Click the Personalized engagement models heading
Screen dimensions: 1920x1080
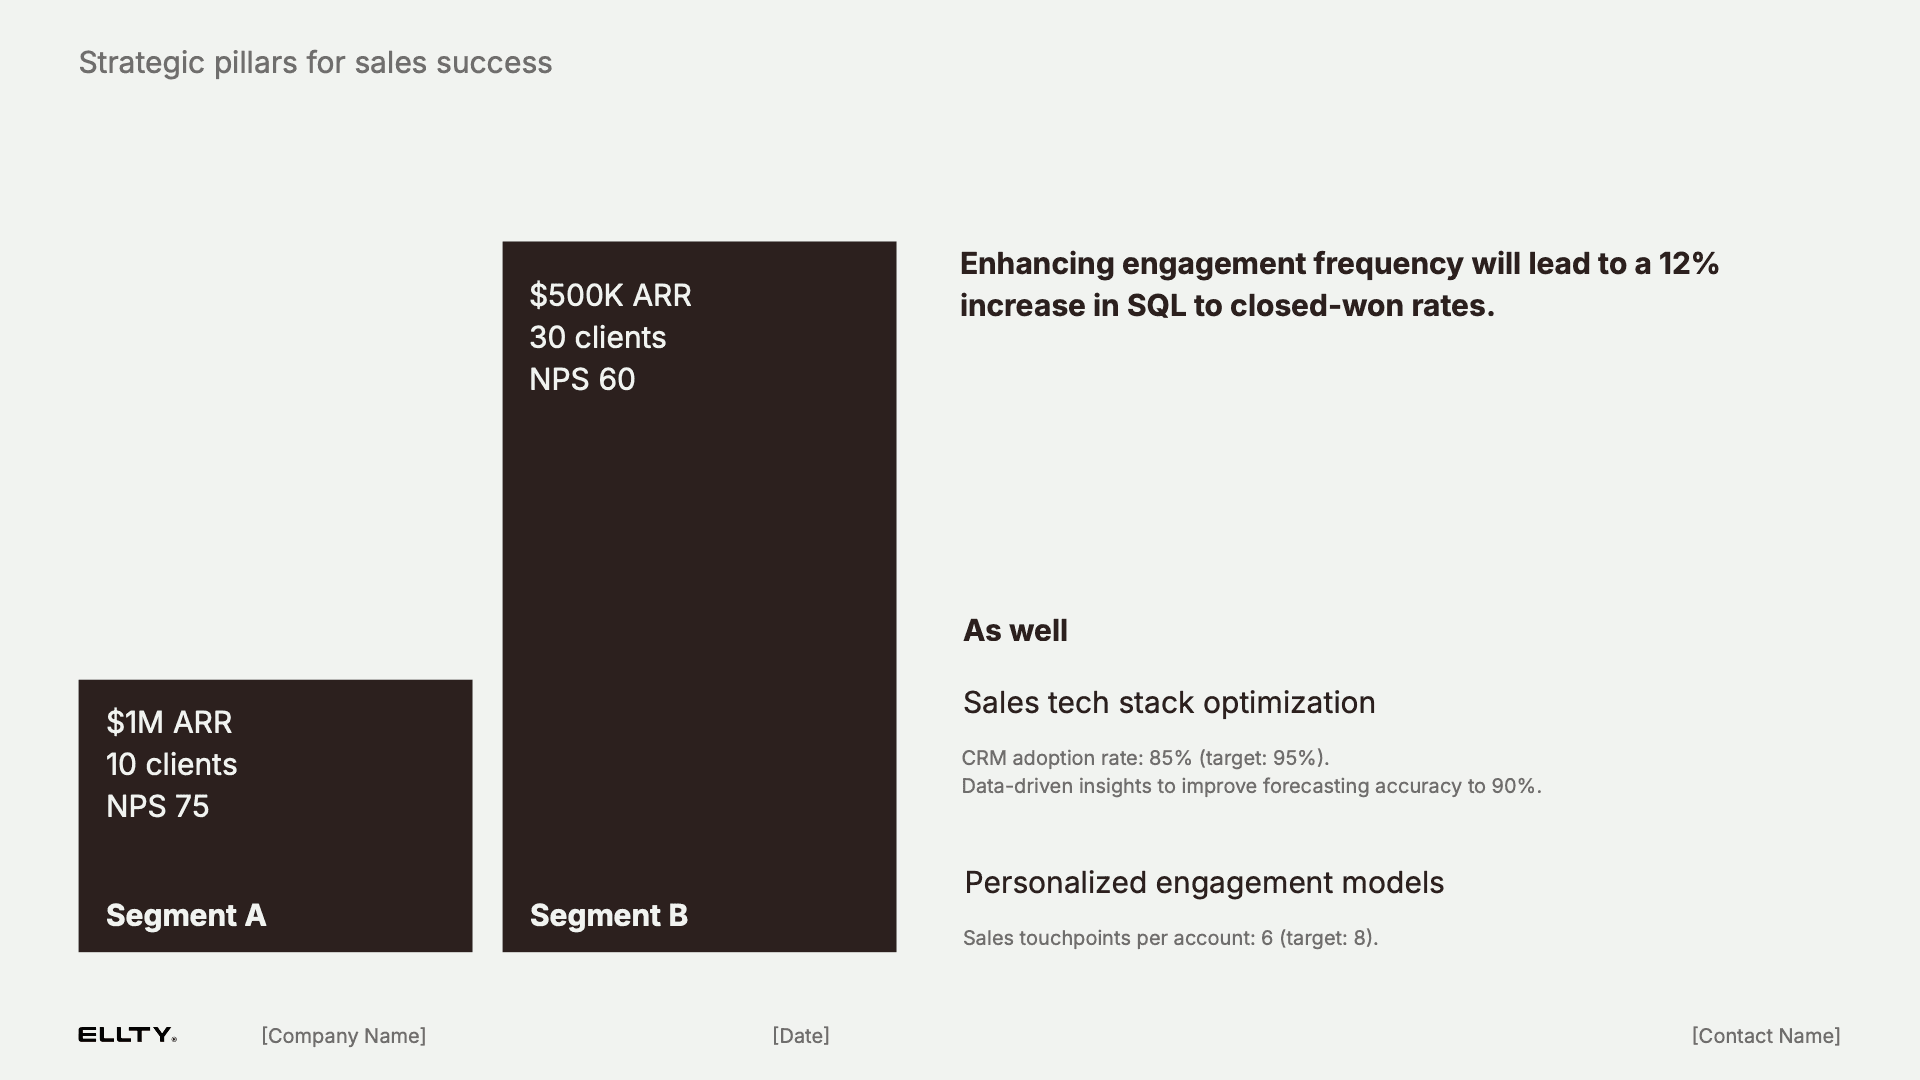click(1204, 883)
